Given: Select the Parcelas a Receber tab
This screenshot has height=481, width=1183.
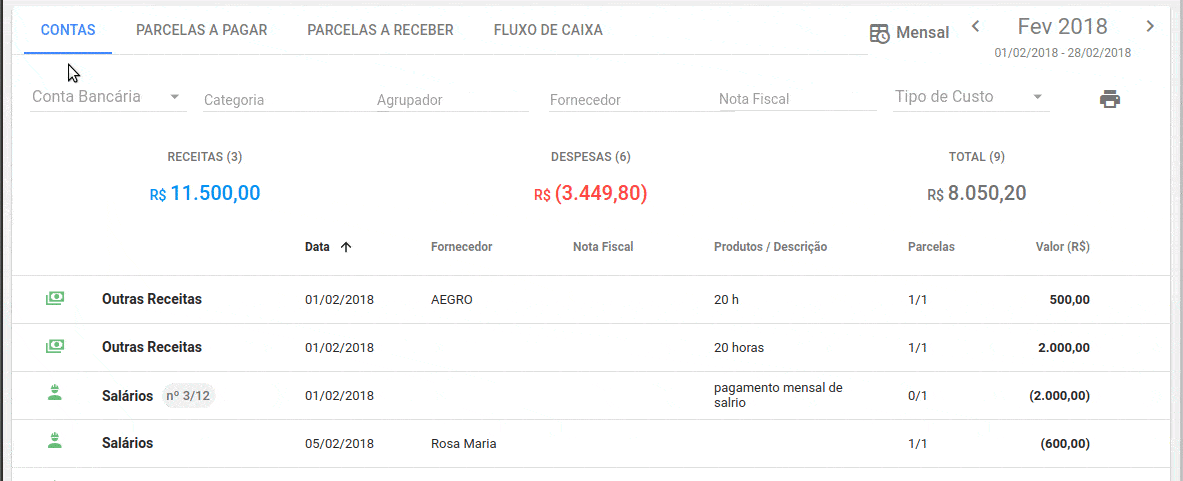Looking at the screenshot, I should (380, 30).
